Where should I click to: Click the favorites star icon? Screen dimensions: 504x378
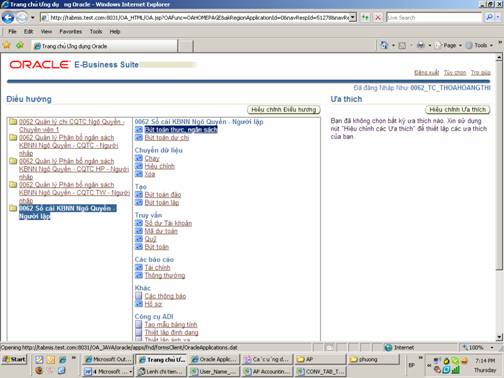coord(6,45)
